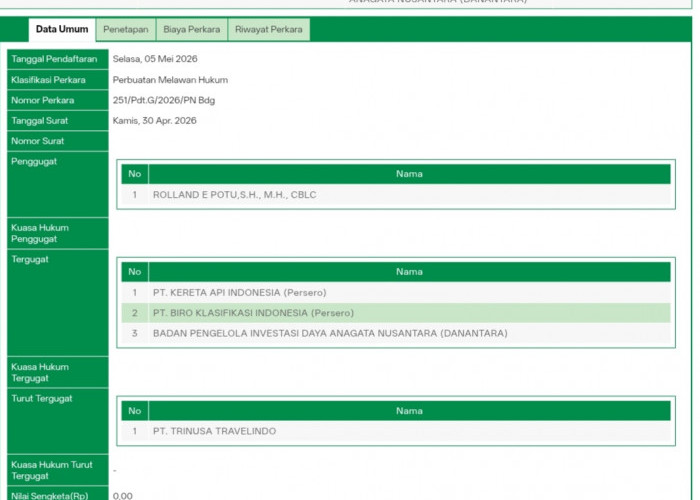This screenshot has width=700, height=500.
Task: Click the Nama header in Turut Tergugat table
Action: pyautogui.click(x=409, y=411)
